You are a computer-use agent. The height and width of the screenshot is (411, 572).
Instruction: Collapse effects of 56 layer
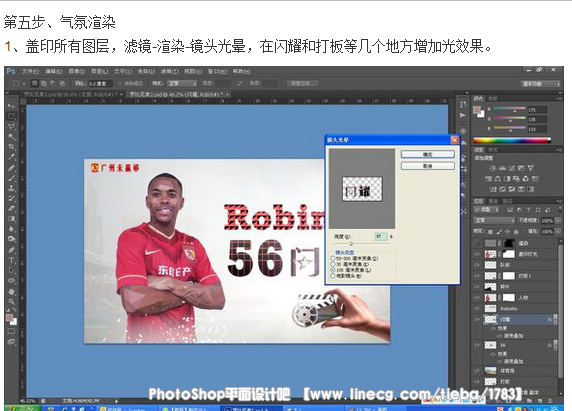555,345
